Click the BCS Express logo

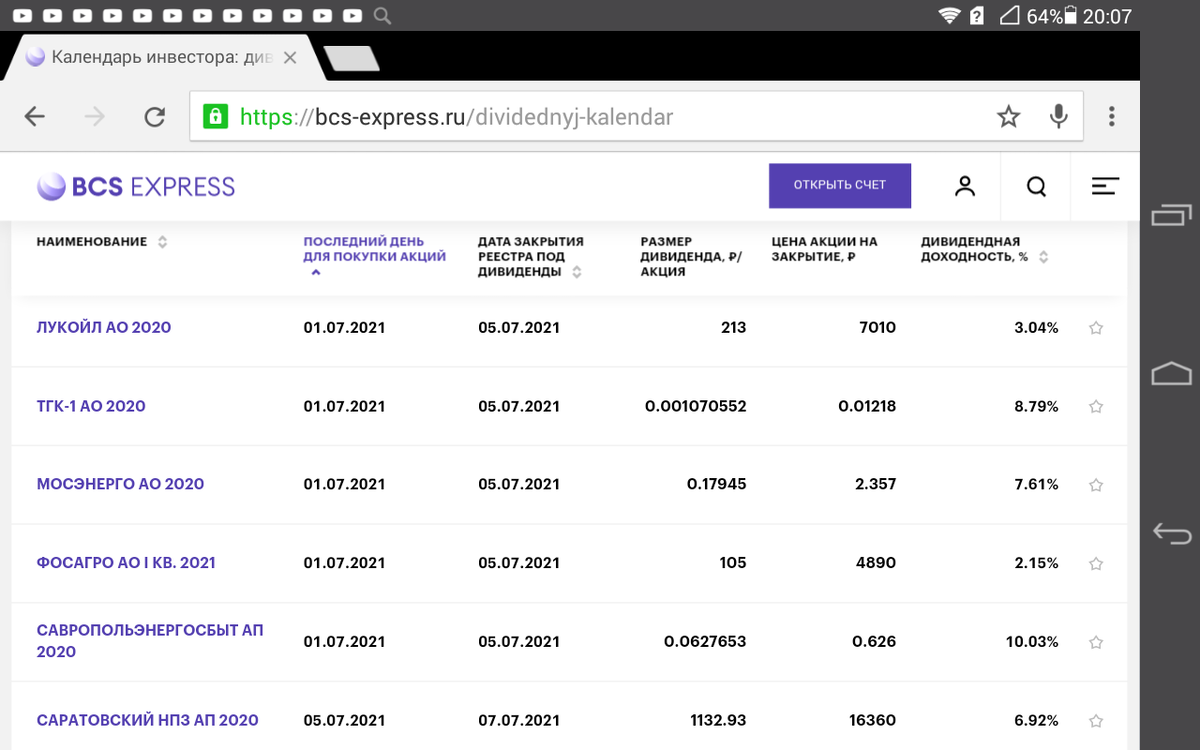[x=136, y=186]
